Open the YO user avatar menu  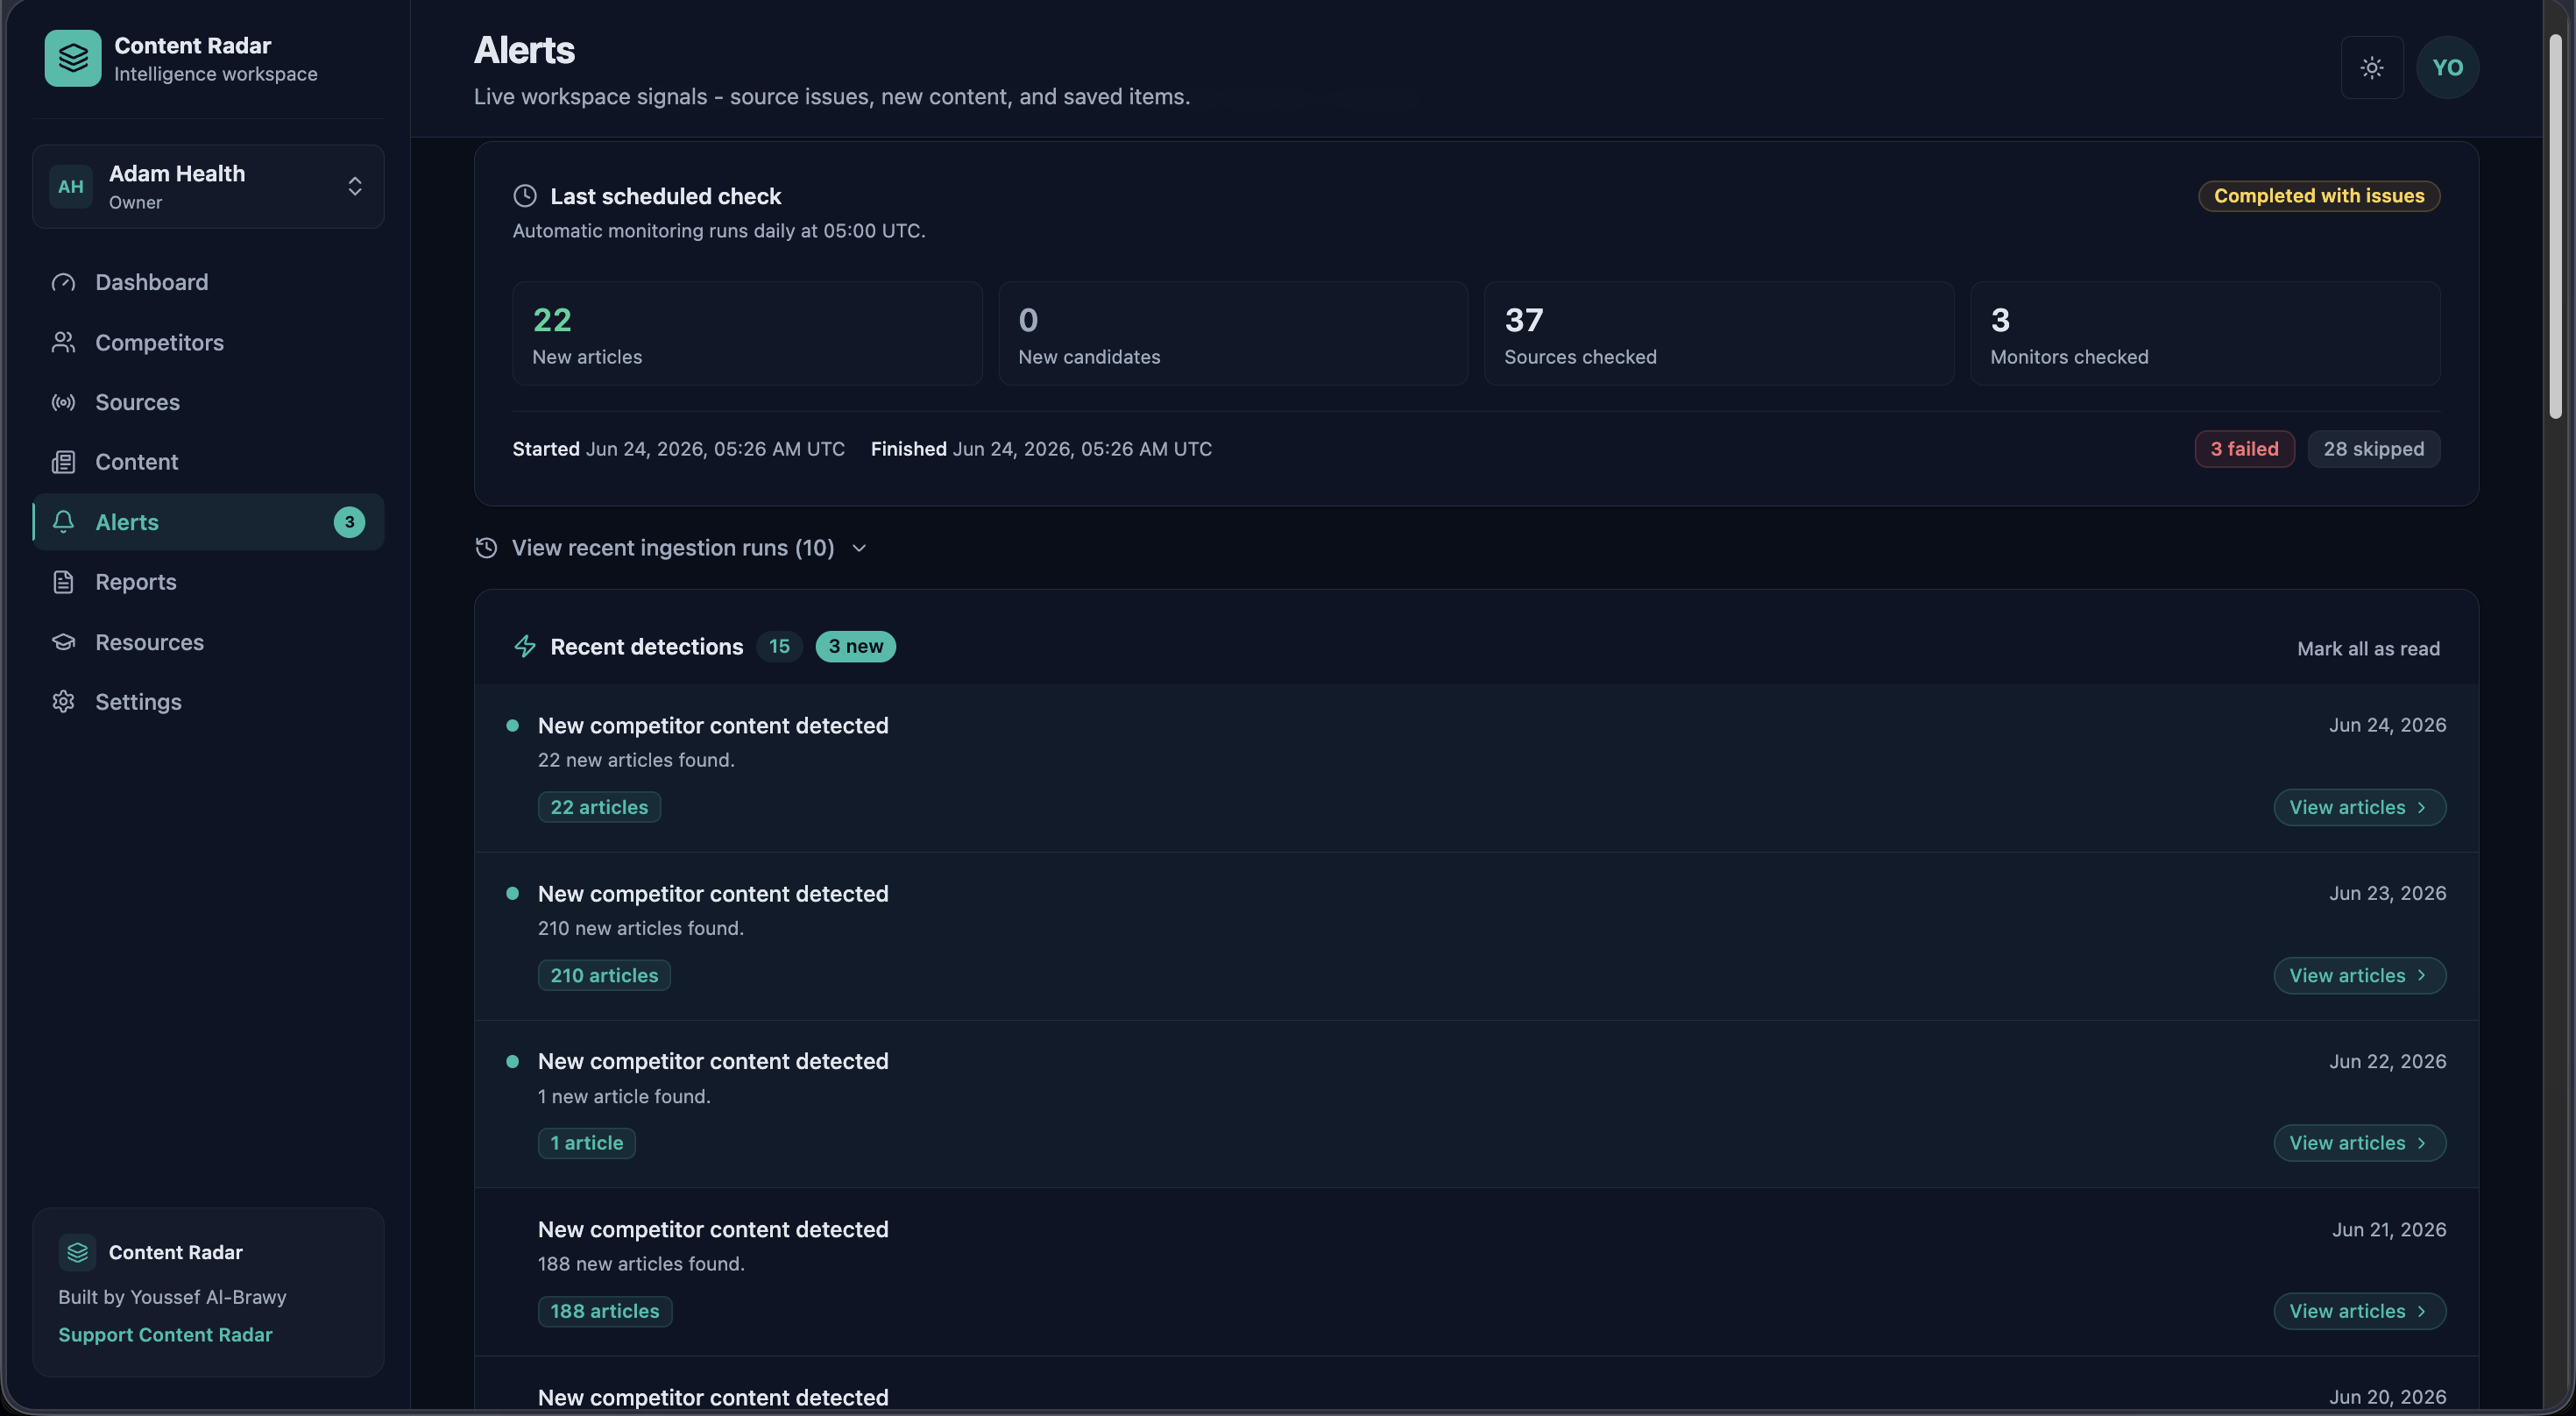coord(2447,67)
